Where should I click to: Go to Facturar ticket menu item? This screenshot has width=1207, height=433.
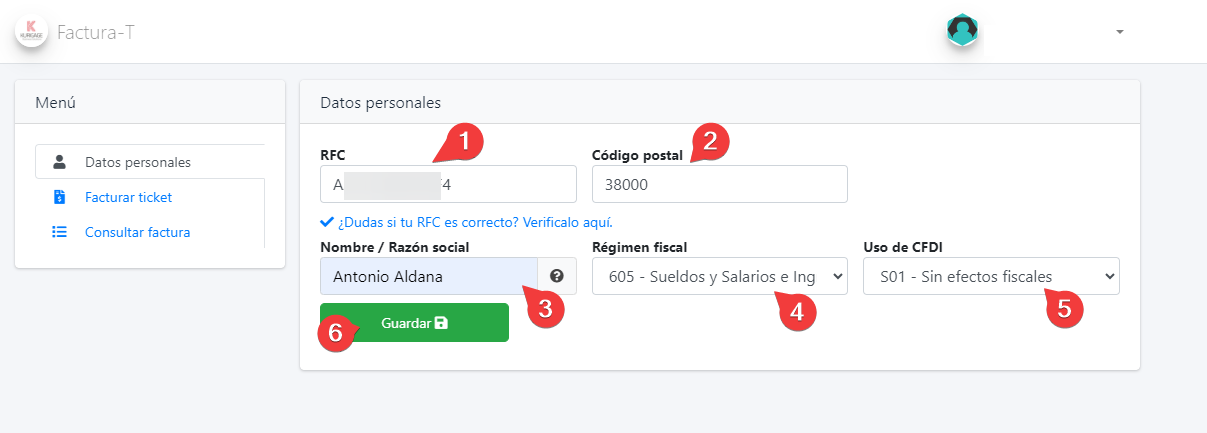tap(128, 197)
